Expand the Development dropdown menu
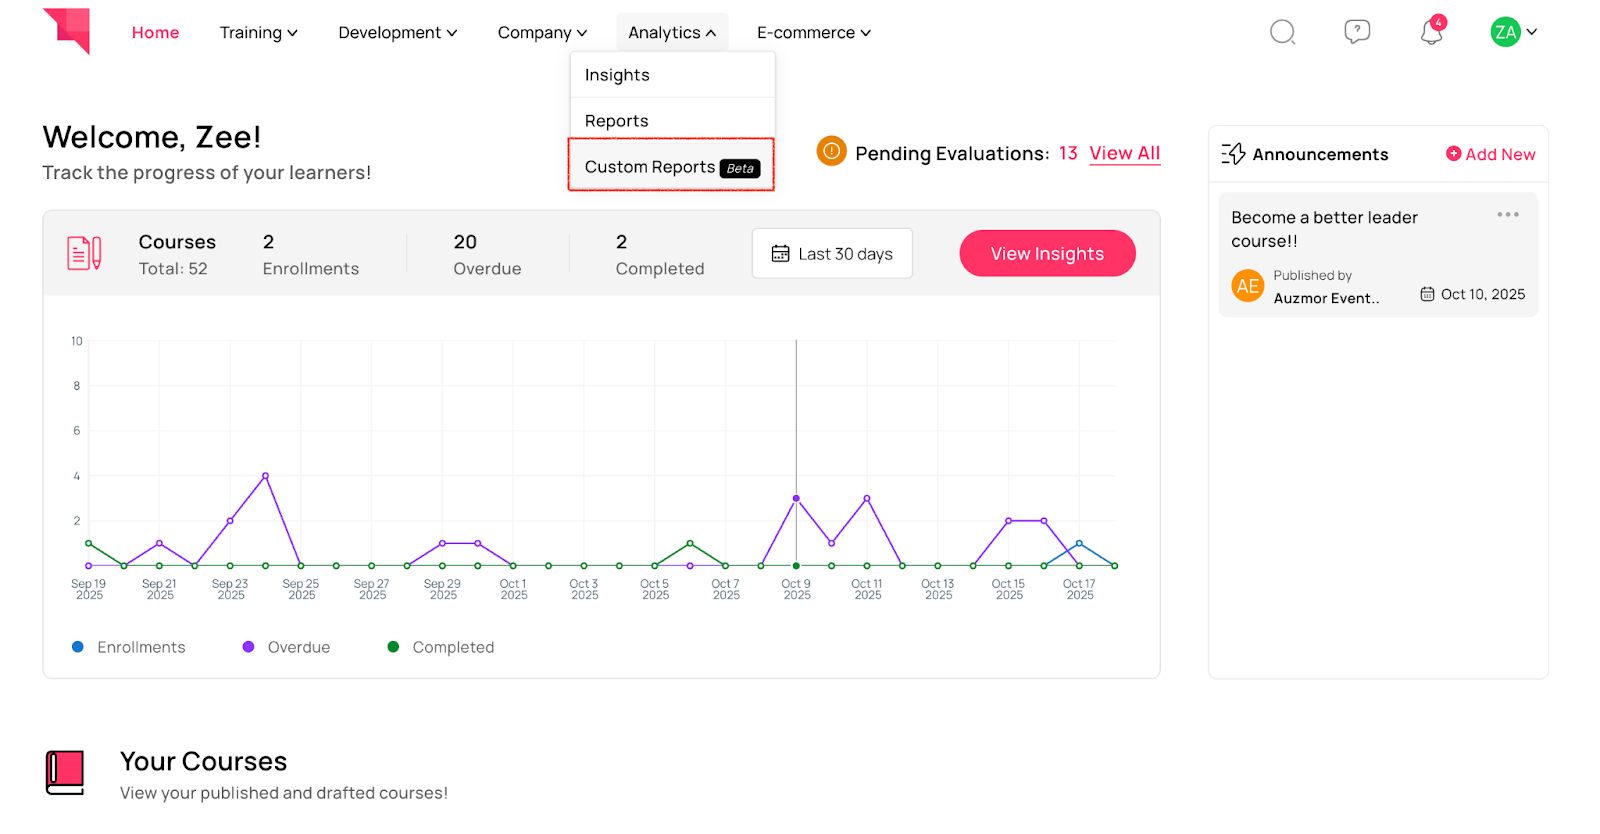Screen dimensions: 1600x834 pos(398,32)
